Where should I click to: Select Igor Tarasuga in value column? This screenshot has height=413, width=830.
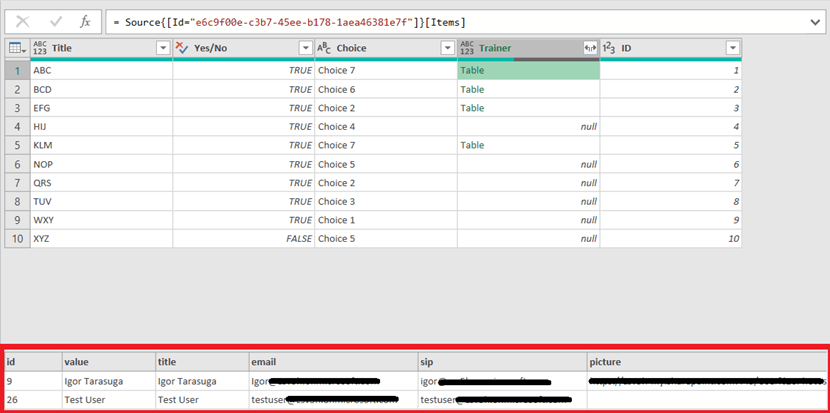108,381
